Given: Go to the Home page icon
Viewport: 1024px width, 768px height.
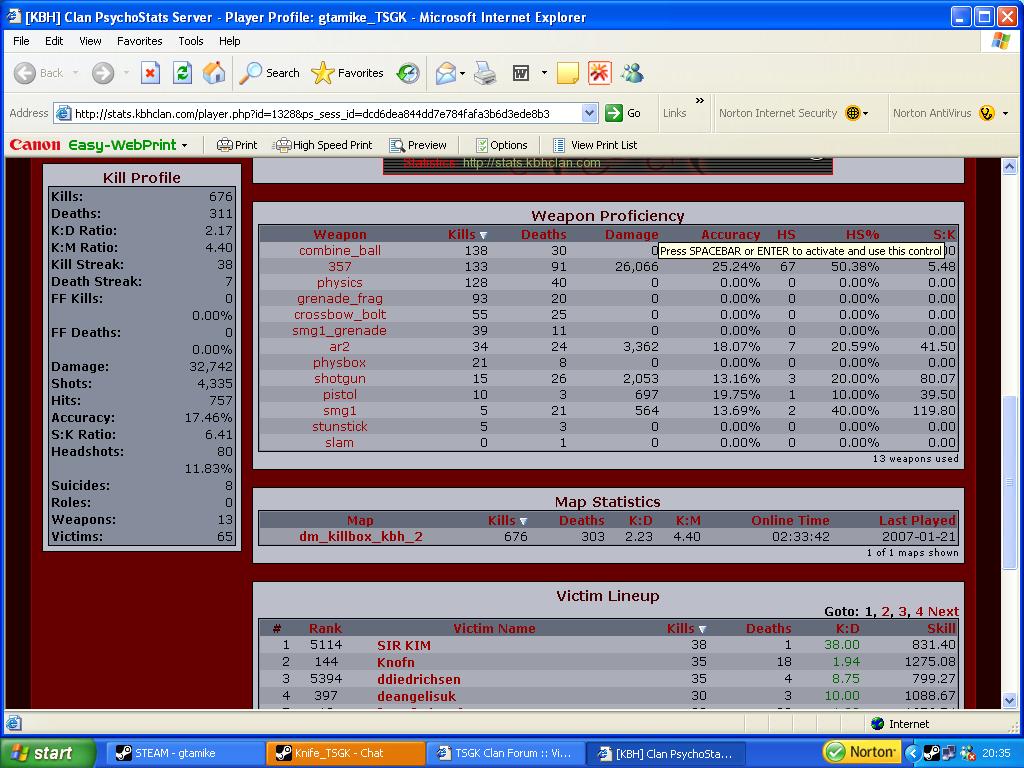Looking at the screenshot, I should pyautogui.click(x=214, y=73).
